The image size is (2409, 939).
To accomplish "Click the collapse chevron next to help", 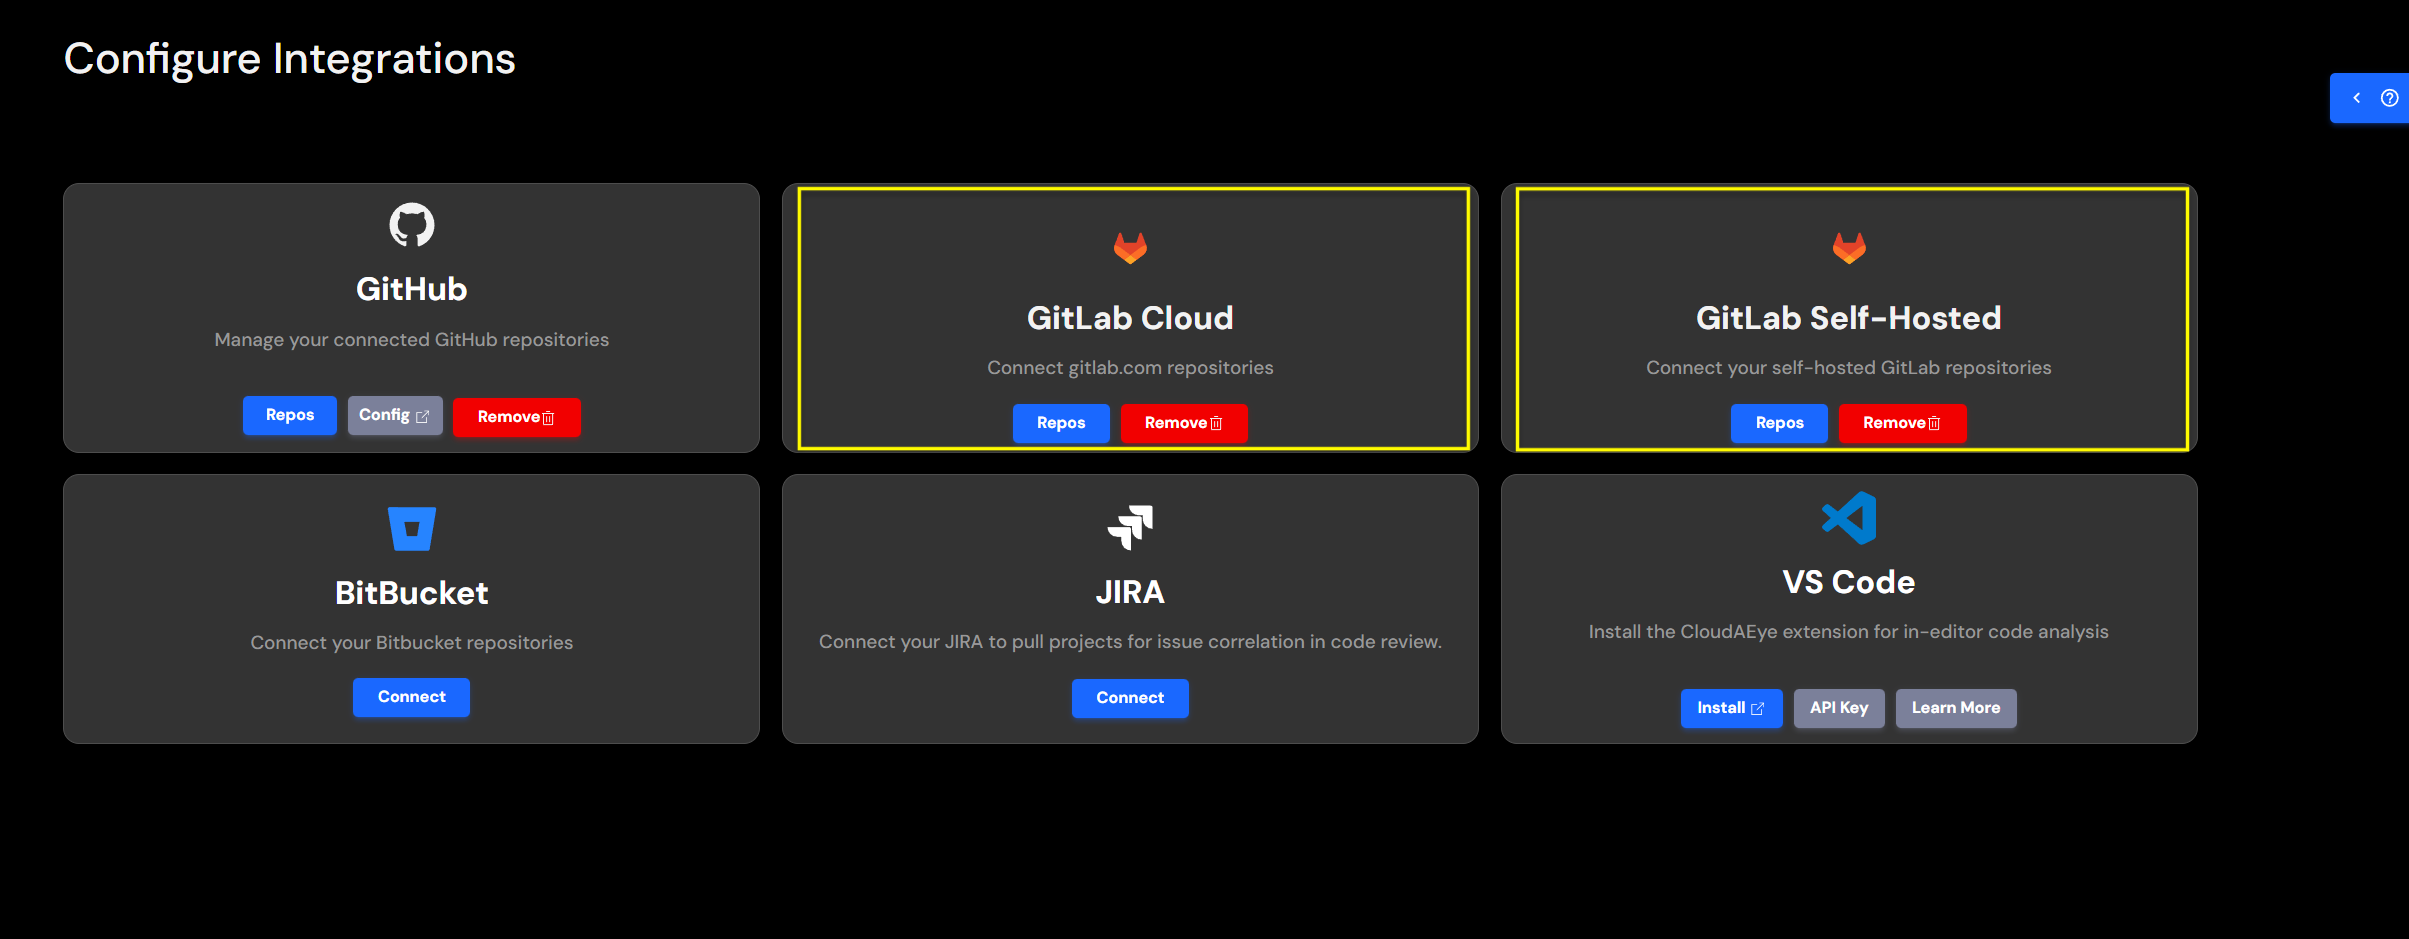I will click(x=2357, y=97).
